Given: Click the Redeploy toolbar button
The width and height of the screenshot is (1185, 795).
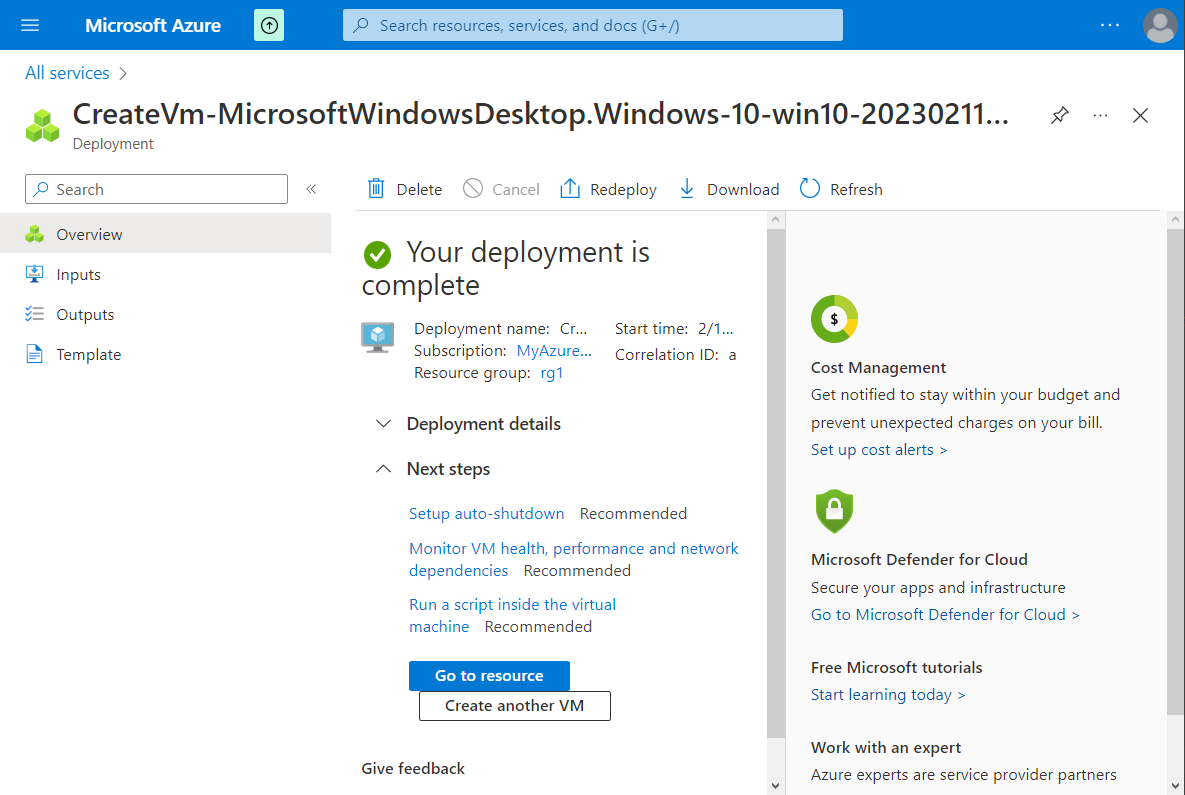Looking at the screenshot, I should tap(608, 189).
